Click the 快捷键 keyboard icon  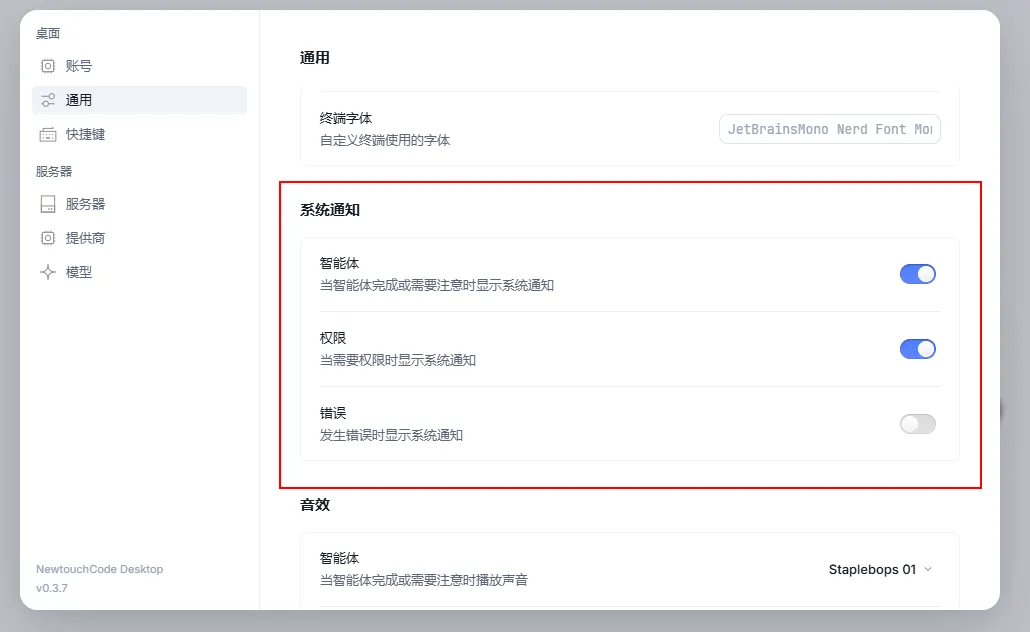click(48, 134)
